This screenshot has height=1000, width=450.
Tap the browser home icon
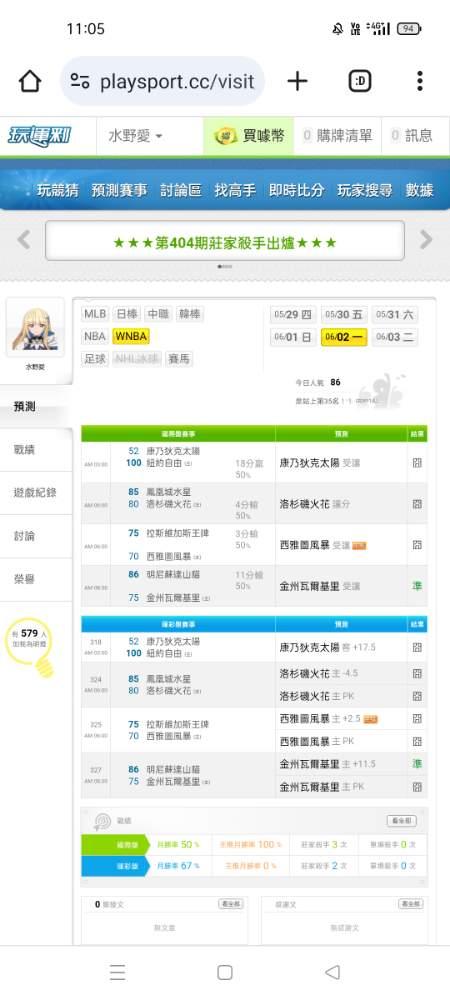30,81
